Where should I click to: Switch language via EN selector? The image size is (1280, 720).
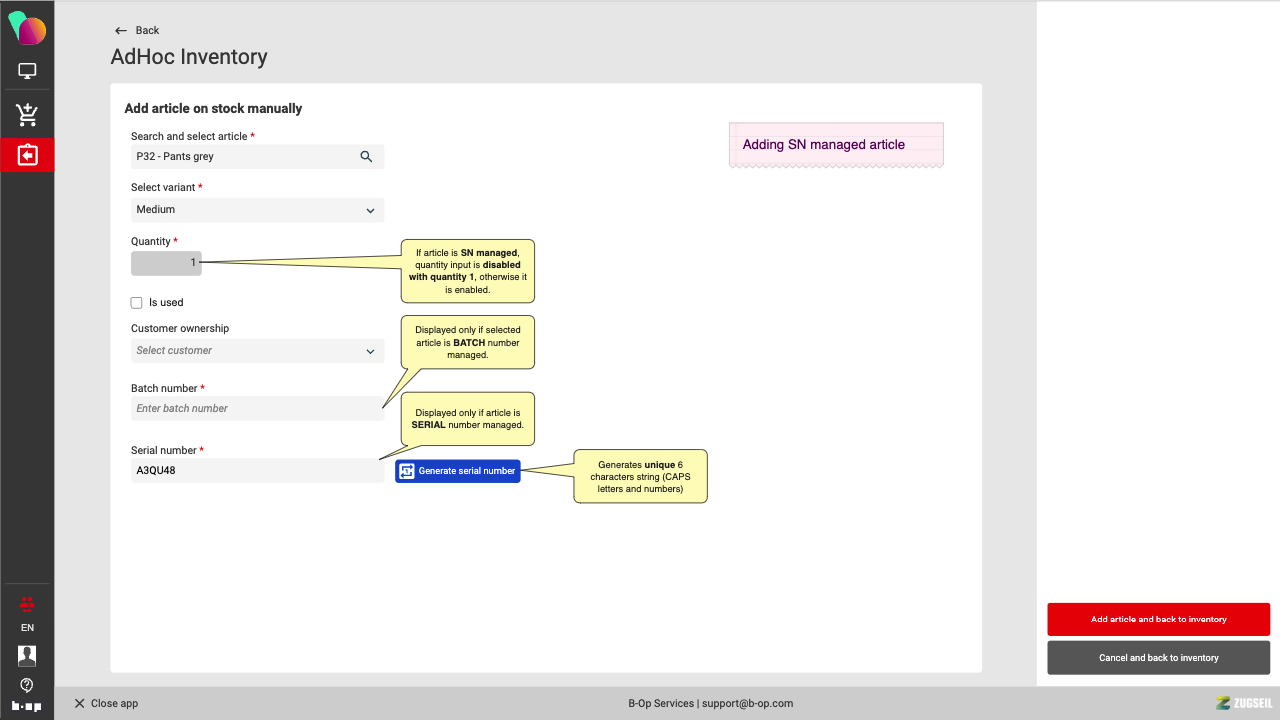(x=27, y=628)
